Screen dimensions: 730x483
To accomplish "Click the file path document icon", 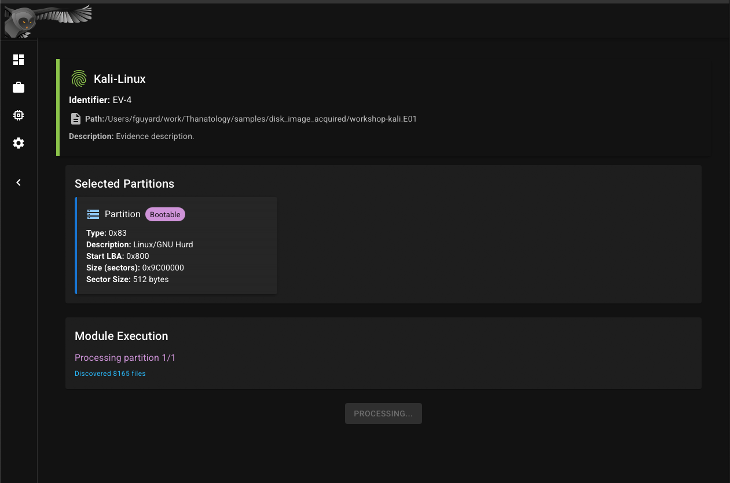I will click(x=75, y=119).
